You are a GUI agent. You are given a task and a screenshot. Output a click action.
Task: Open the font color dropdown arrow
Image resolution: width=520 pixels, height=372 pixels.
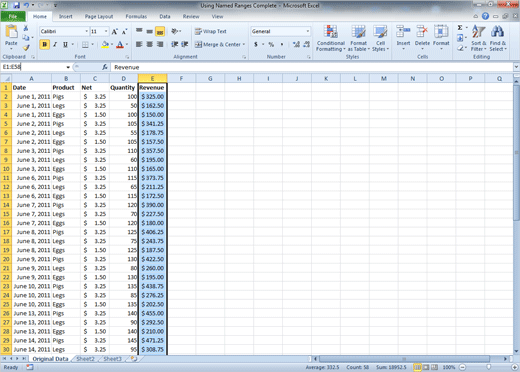click(x=127, y=44)
